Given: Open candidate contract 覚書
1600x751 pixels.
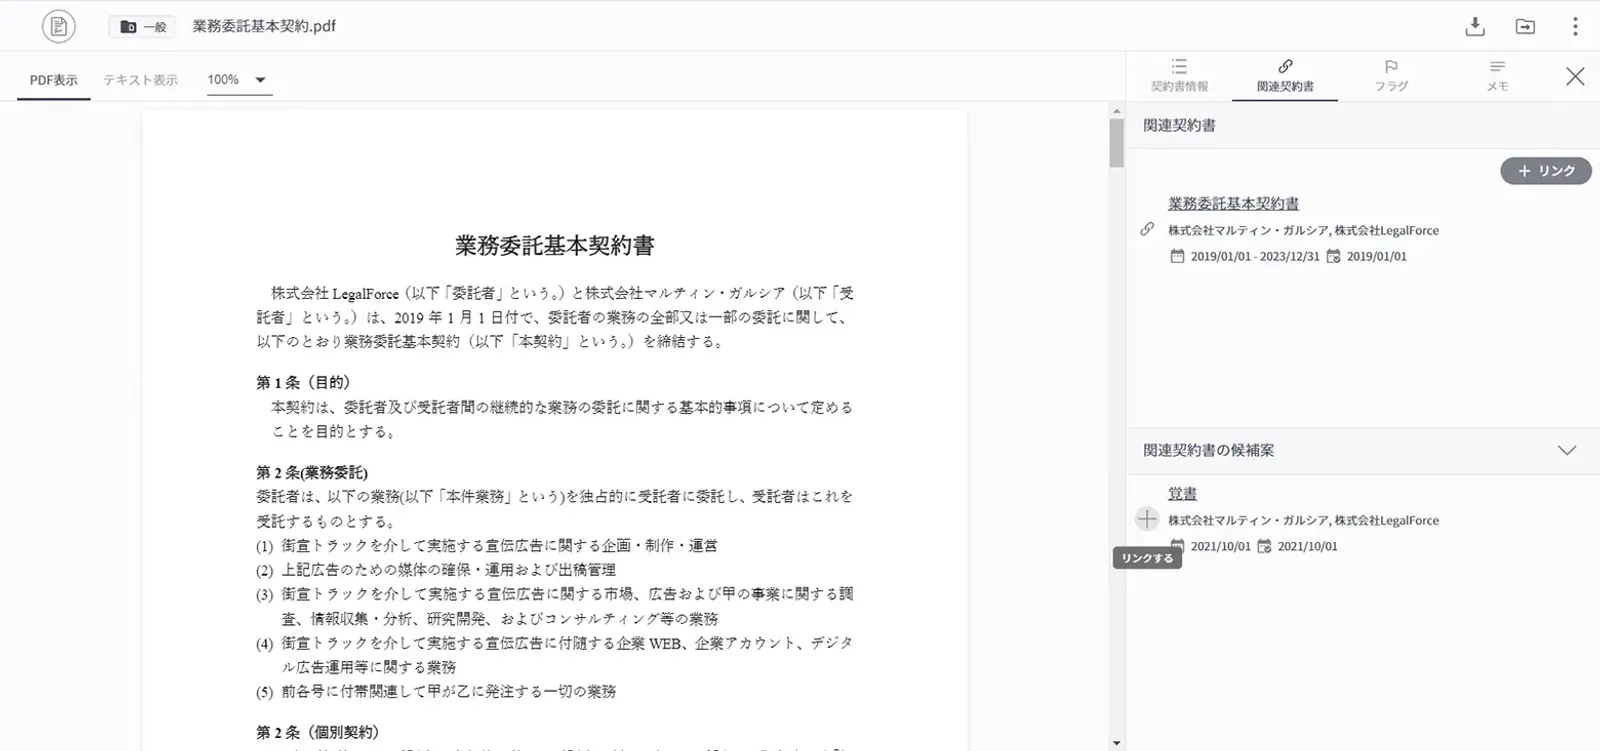Looking at the screenshot, I should click(x=1182, y=493).
